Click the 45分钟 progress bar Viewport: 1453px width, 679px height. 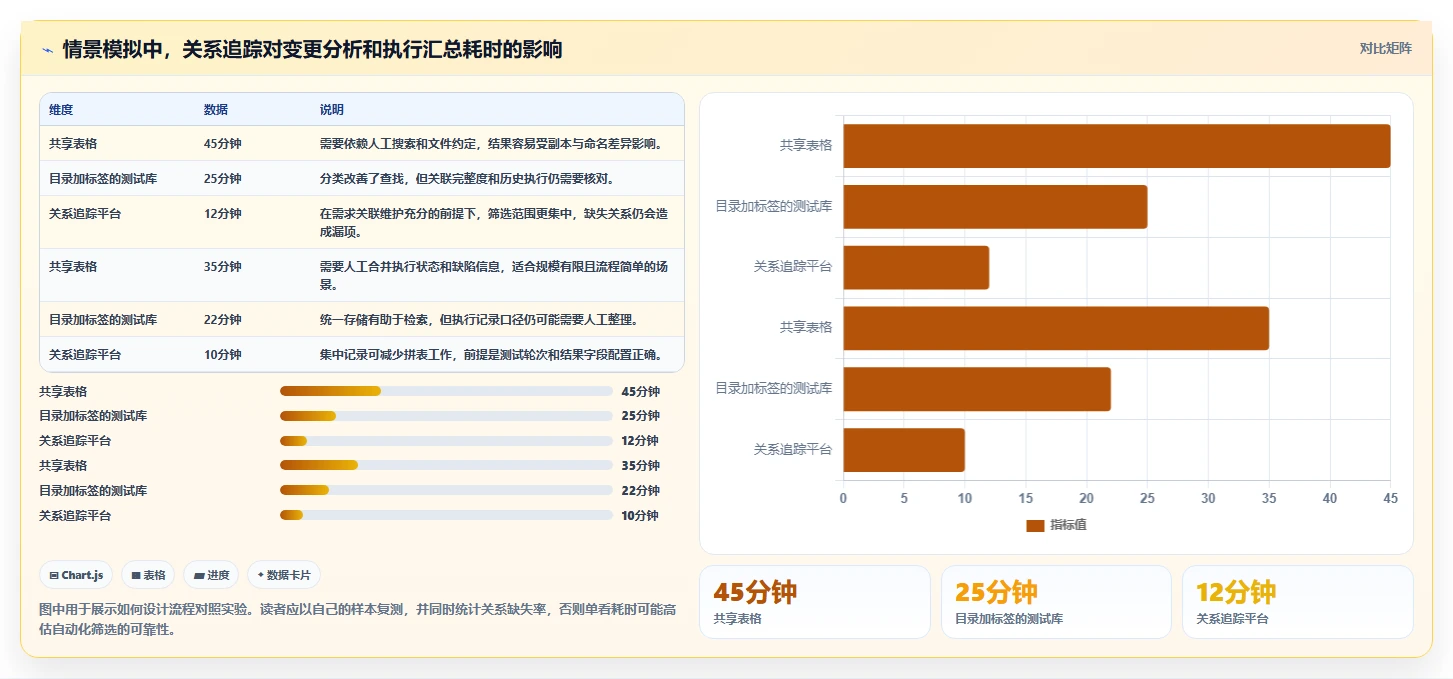[x=446, y=391]
